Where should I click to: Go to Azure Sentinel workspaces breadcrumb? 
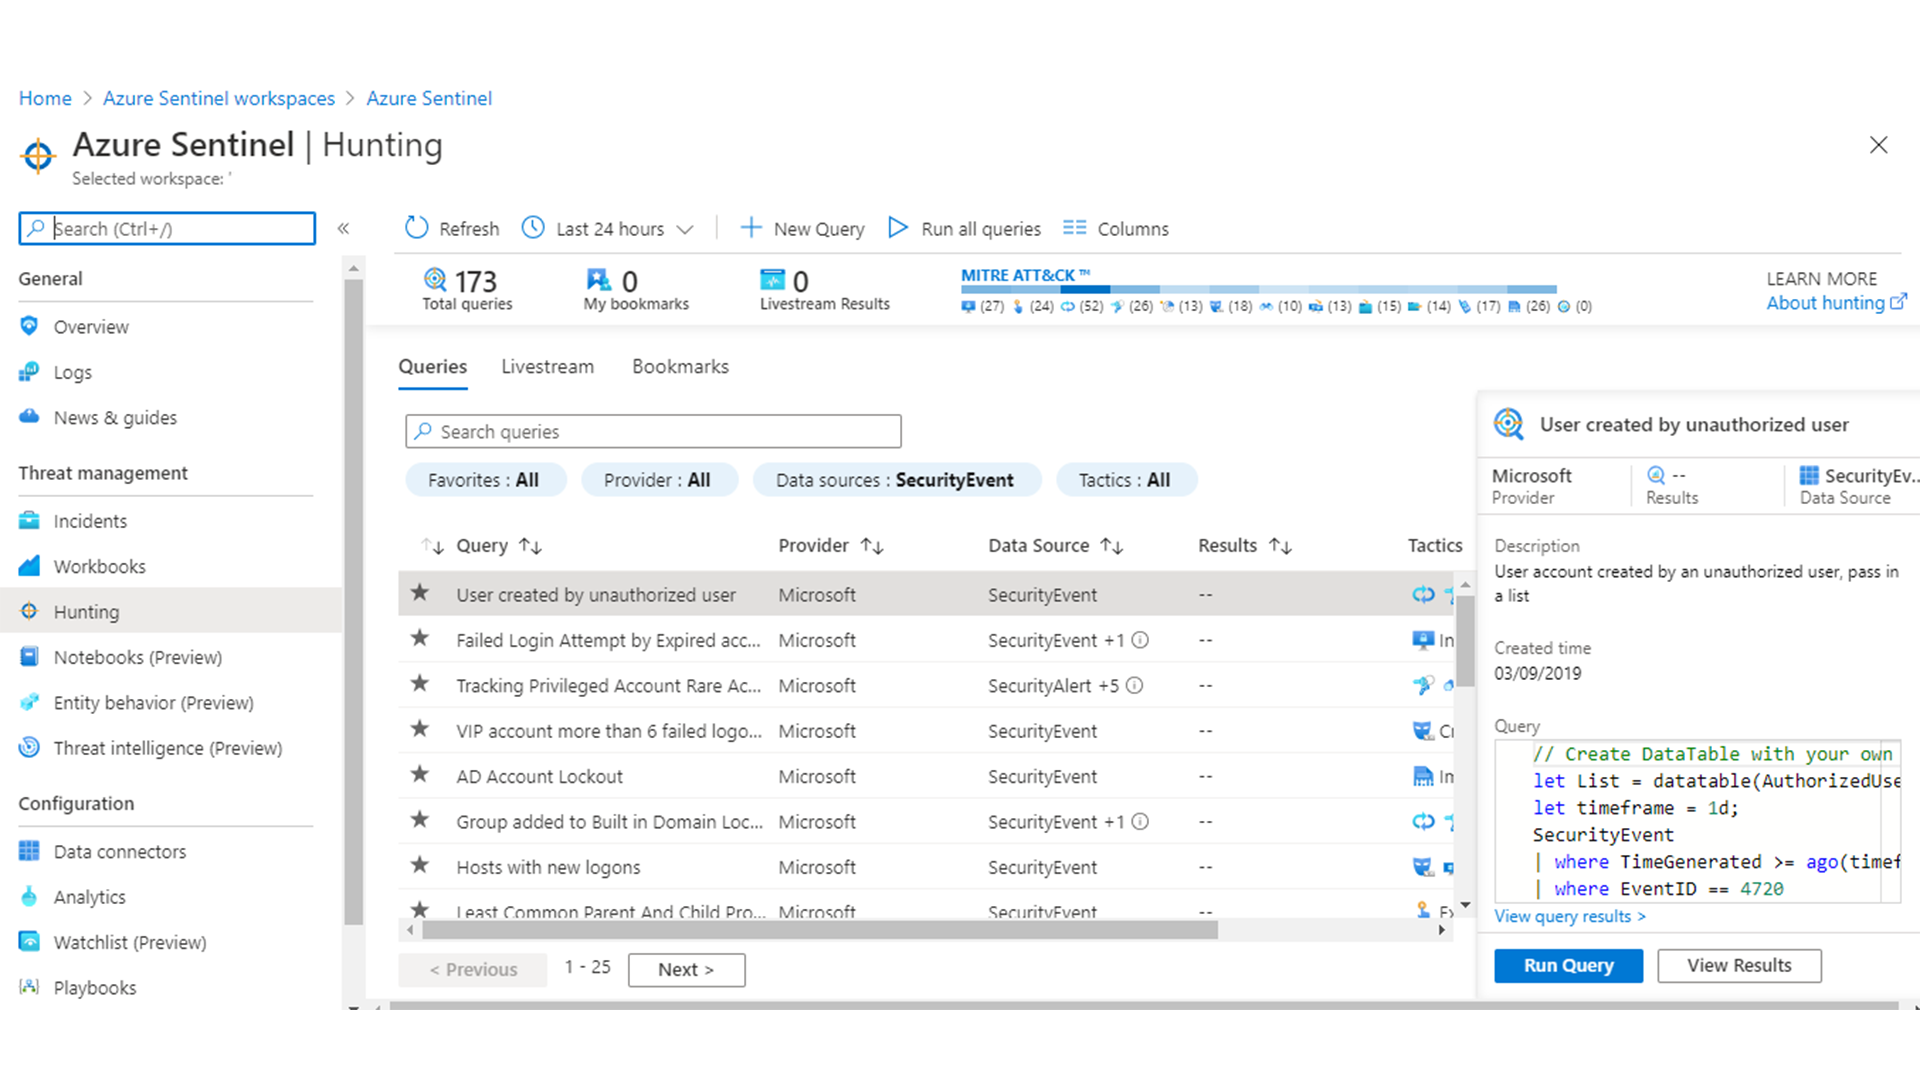[219, 98]
